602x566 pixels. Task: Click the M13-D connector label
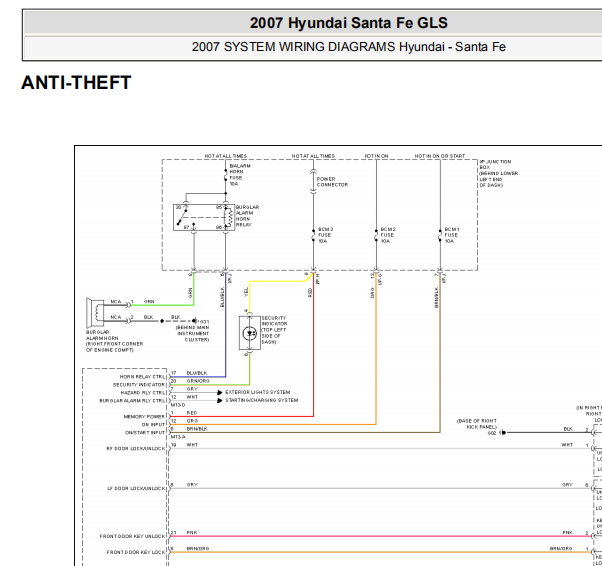click(x=178, y=405)
